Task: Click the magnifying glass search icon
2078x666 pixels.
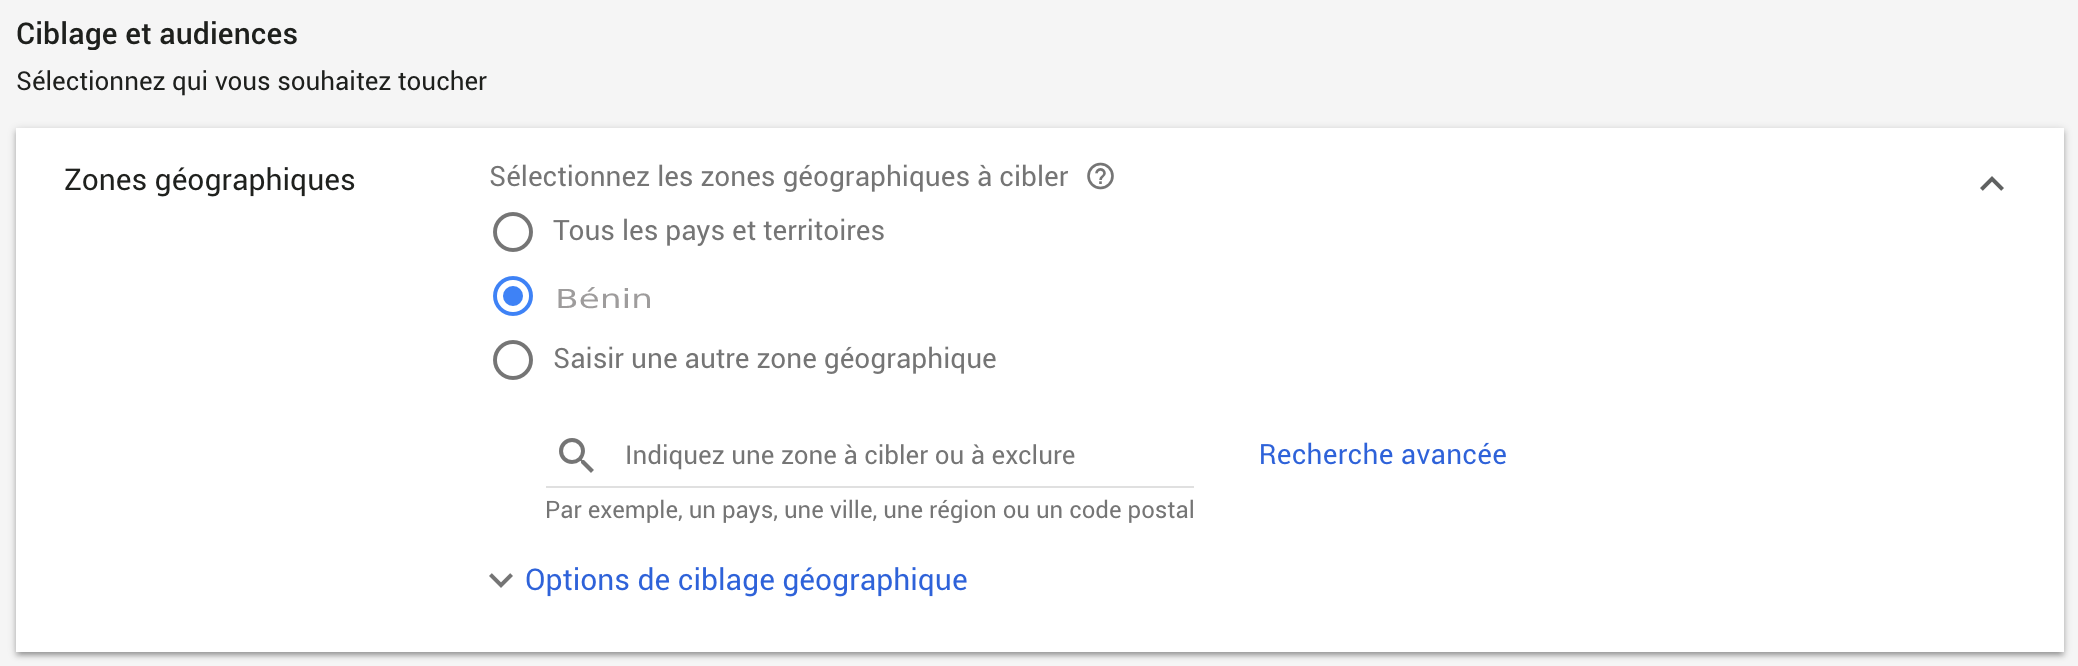Action: [x=576, y=455]
